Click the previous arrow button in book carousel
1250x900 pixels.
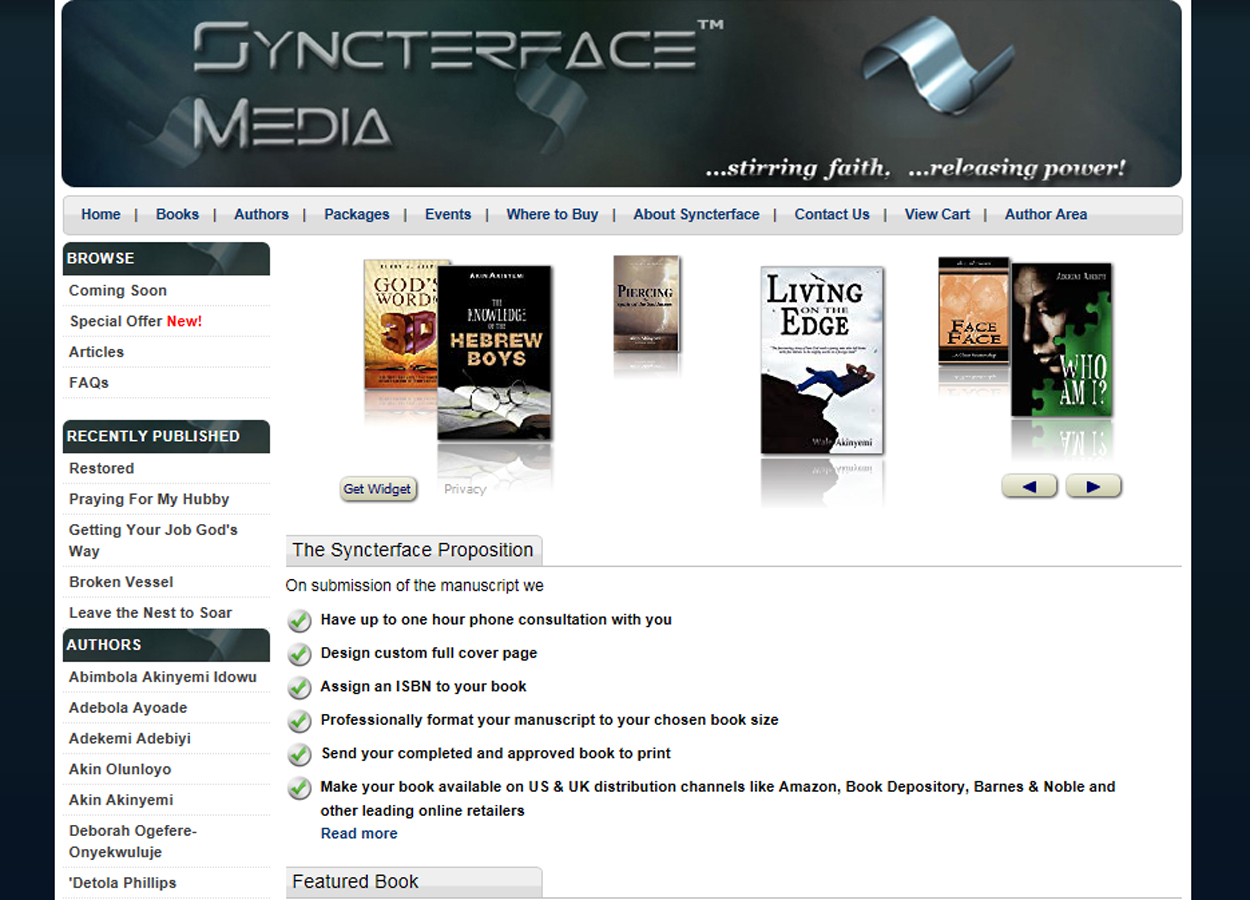[1029, 486]
